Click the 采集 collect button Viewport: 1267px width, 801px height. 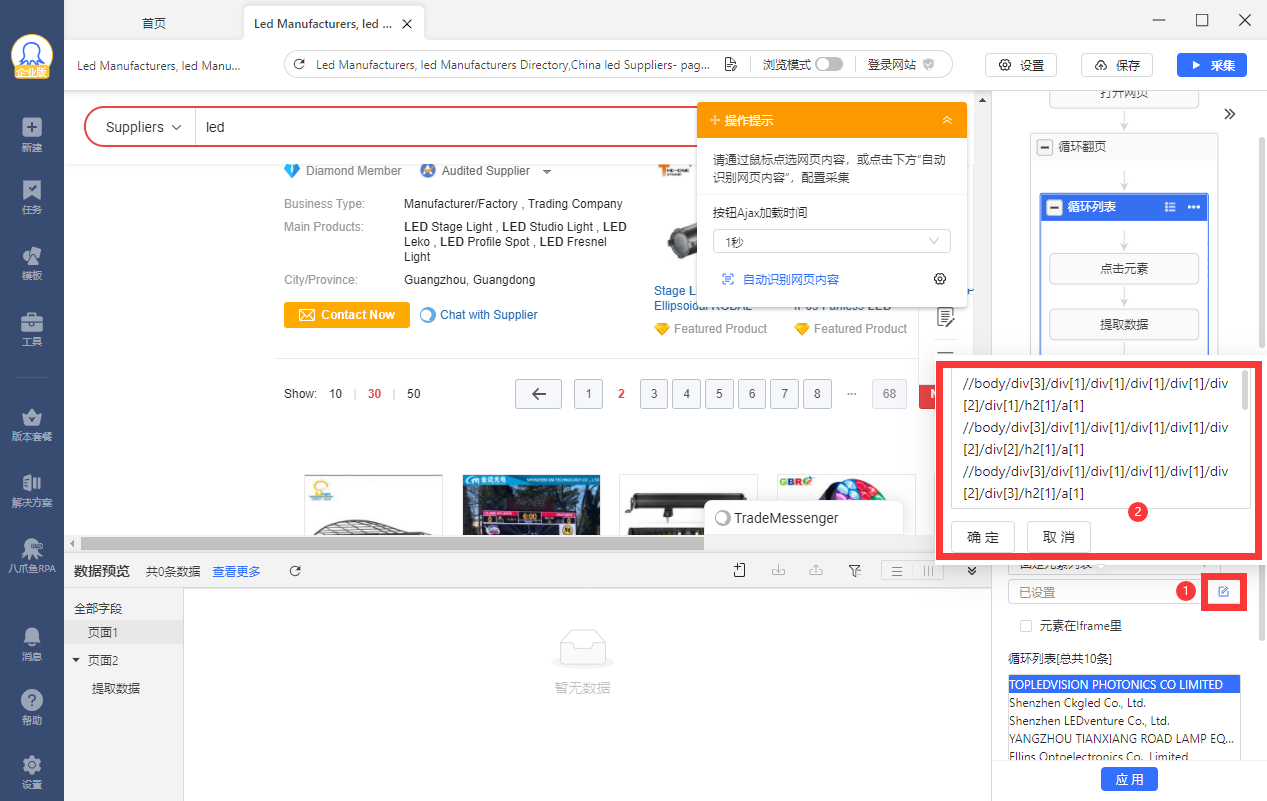(x=1212, y=65)
